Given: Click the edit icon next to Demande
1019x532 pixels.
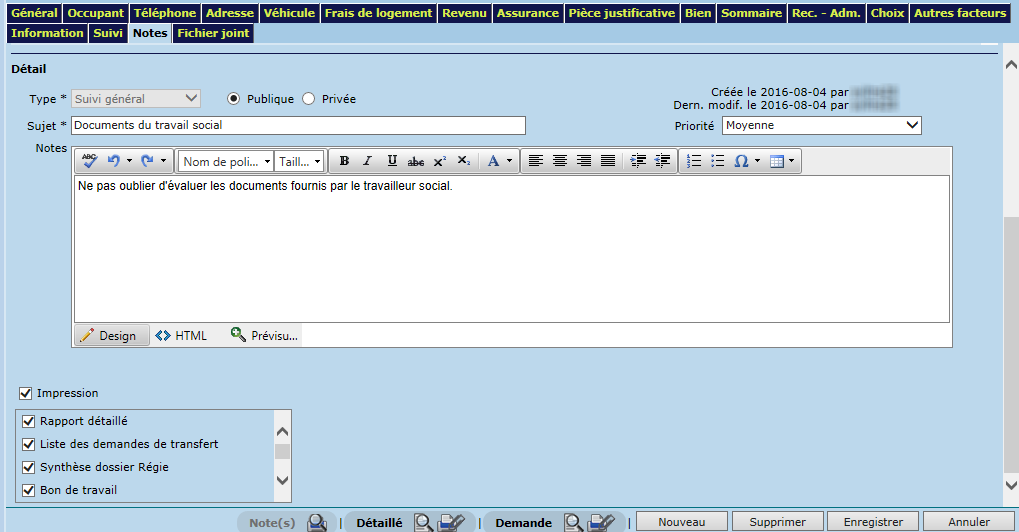Looking at the screenshot, I should tap(601, 522).
